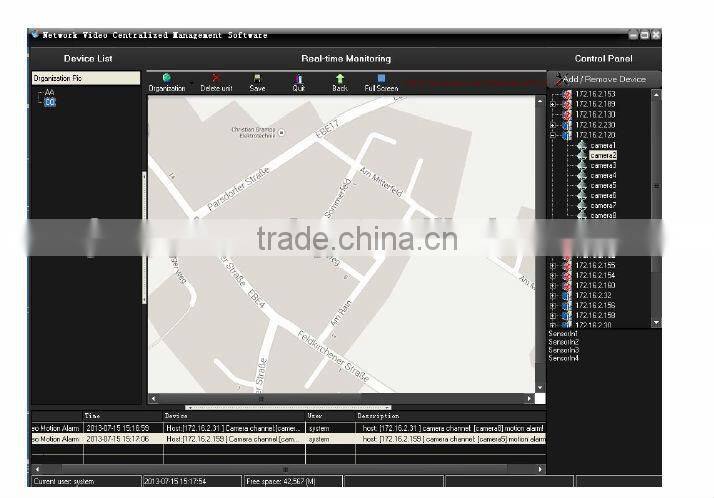Screen dimensions: 714x498
Task: Click the Add / Remove Device button
Action: click(604, 79)
